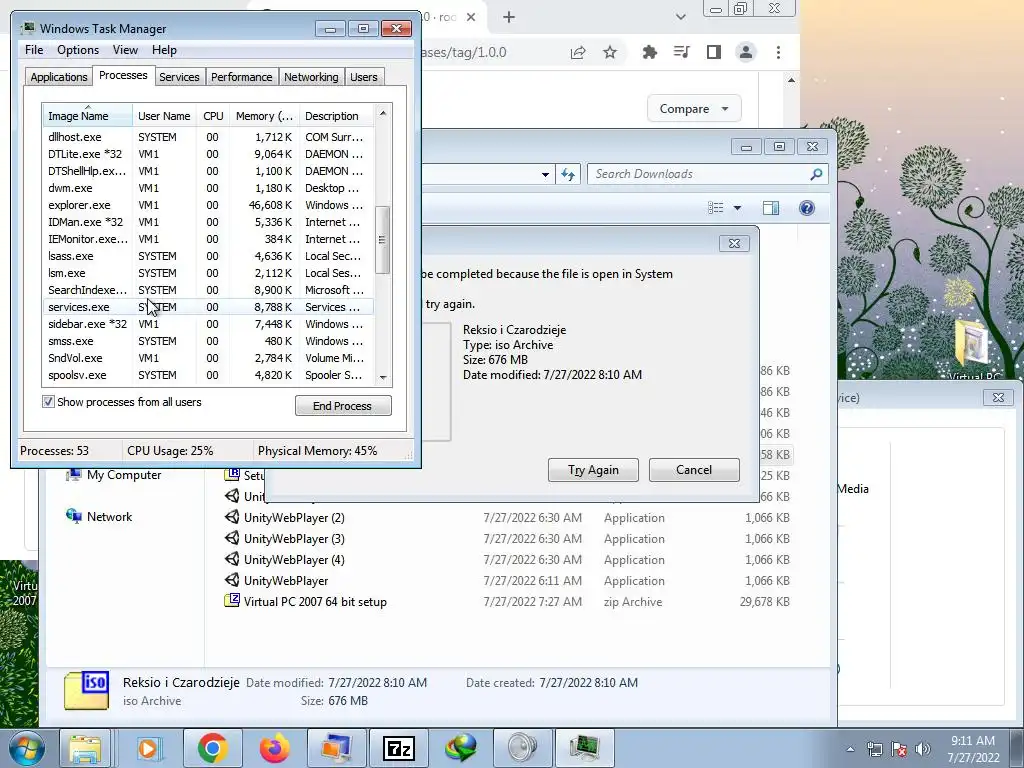Open Windows Start menu orb
This screenshot has width=1024, height=768.
[25, 748]
